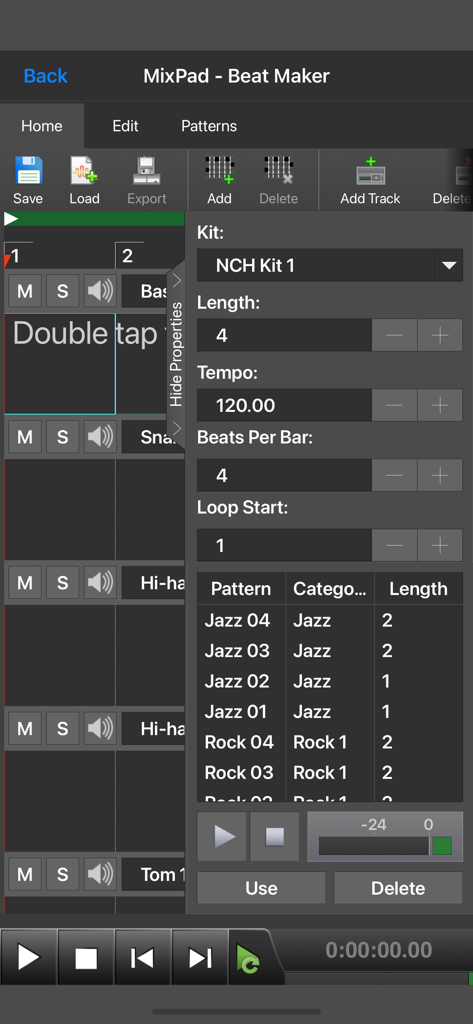The image size is (473, 1024).
Task: Click the Length value field
Action: point(284,336)
